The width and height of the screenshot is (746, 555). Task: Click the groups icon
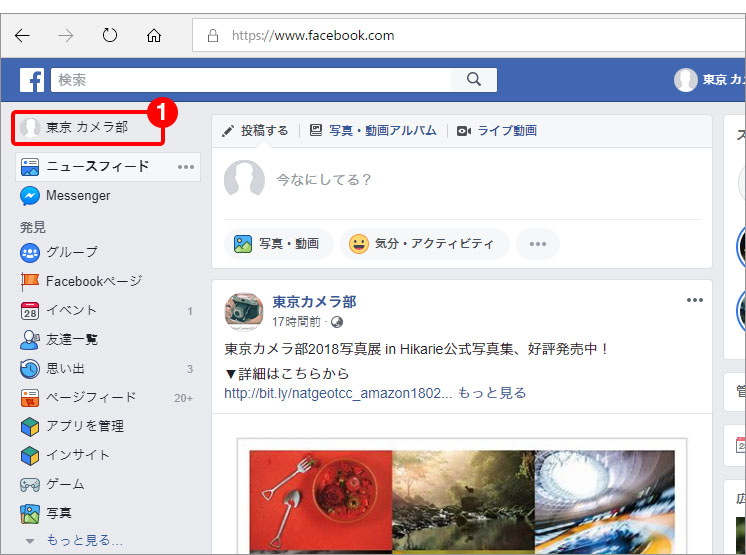[29, 252]
